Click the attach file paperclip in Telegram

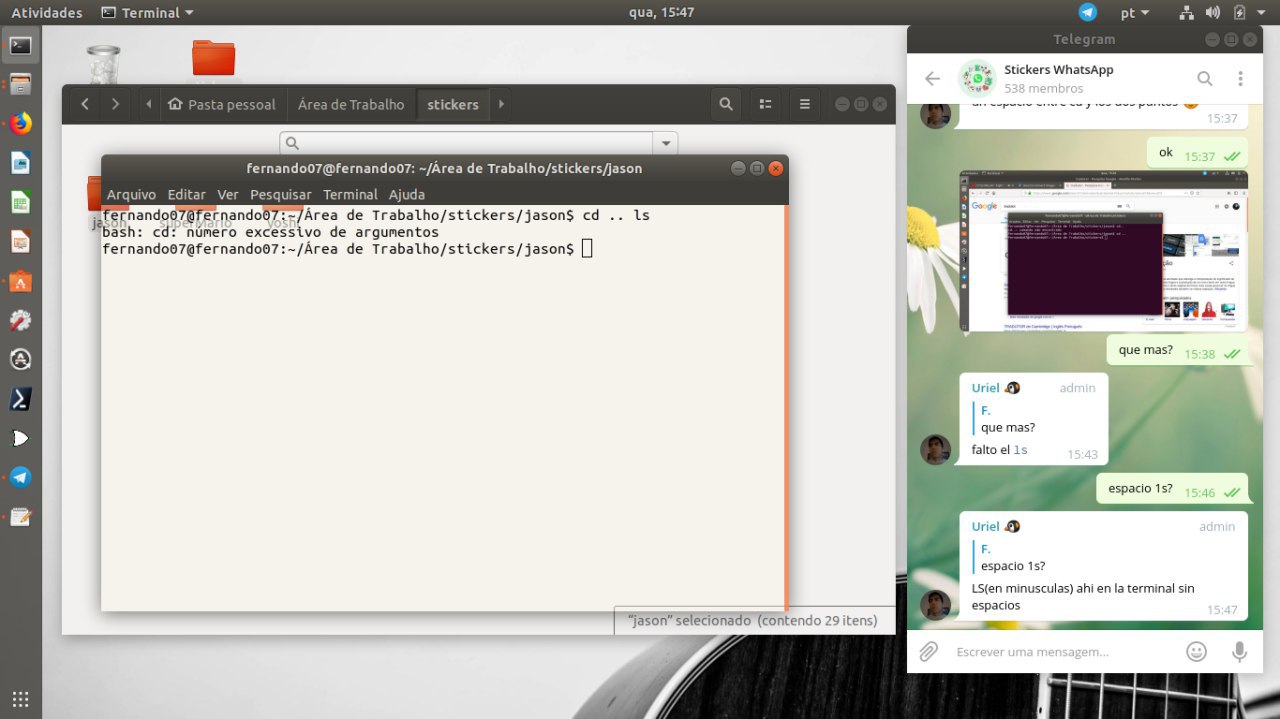click(928, 652)
